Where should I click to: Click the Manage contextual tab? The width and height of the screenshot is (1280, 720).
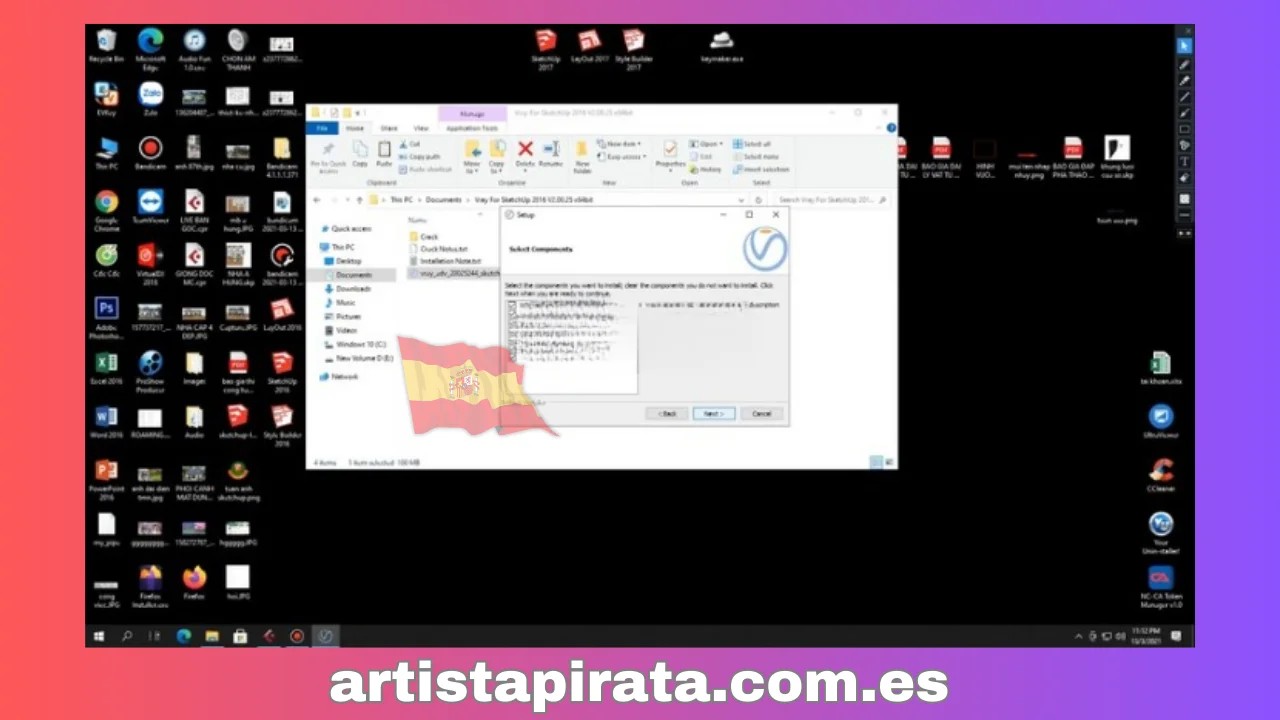(472, 114)
